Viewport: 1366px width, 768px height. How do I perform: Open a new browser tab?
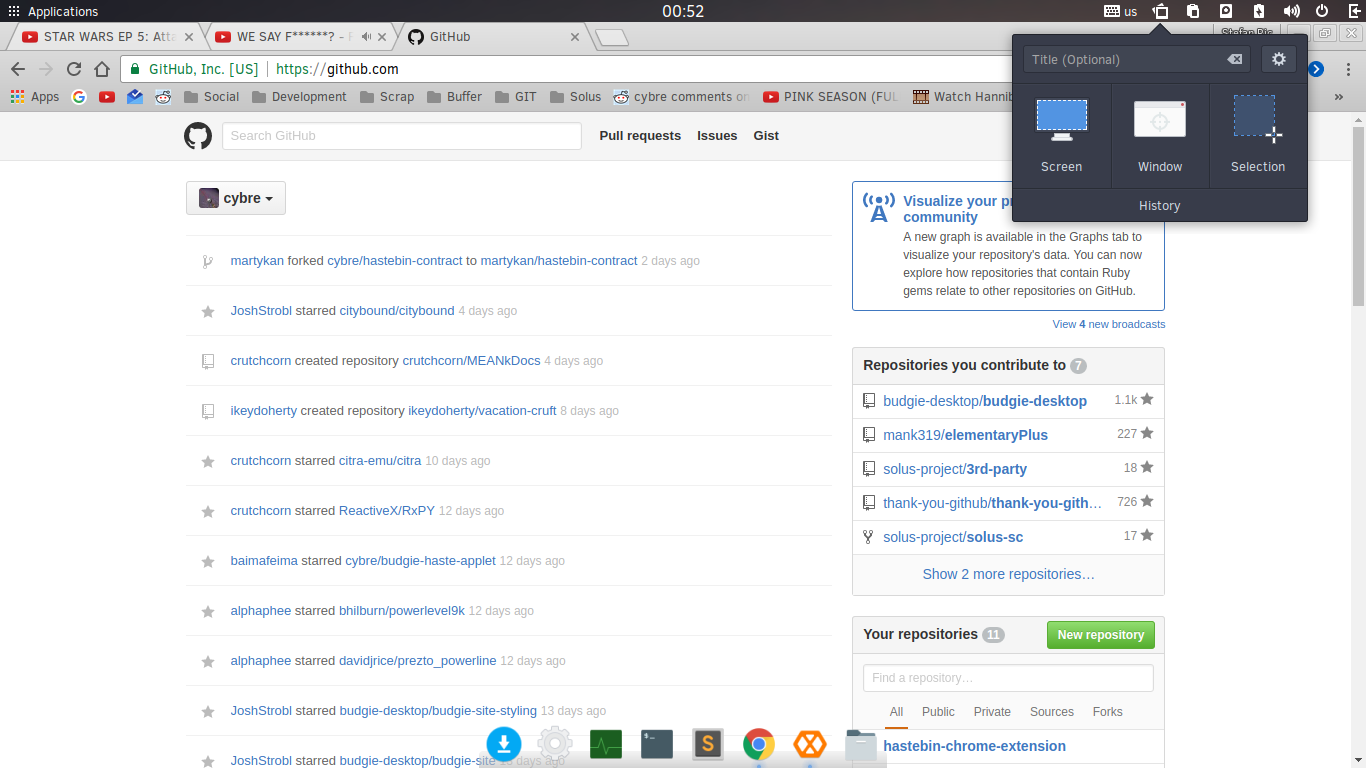(611, 38)
